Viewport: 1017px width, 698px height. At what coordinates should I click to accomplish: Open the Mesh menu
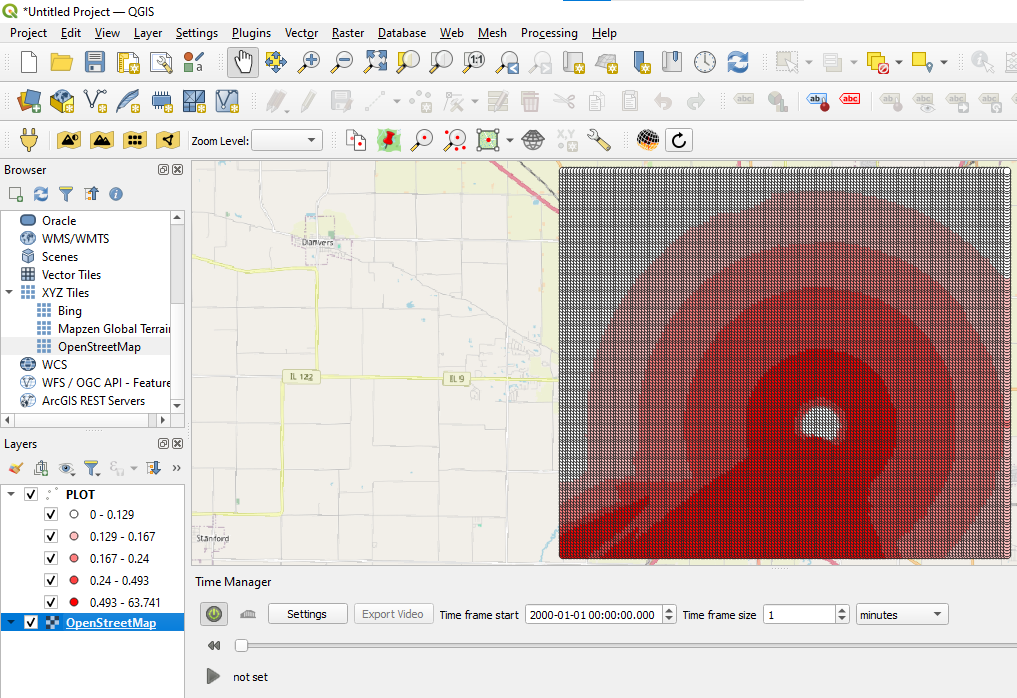coord(492,33)
